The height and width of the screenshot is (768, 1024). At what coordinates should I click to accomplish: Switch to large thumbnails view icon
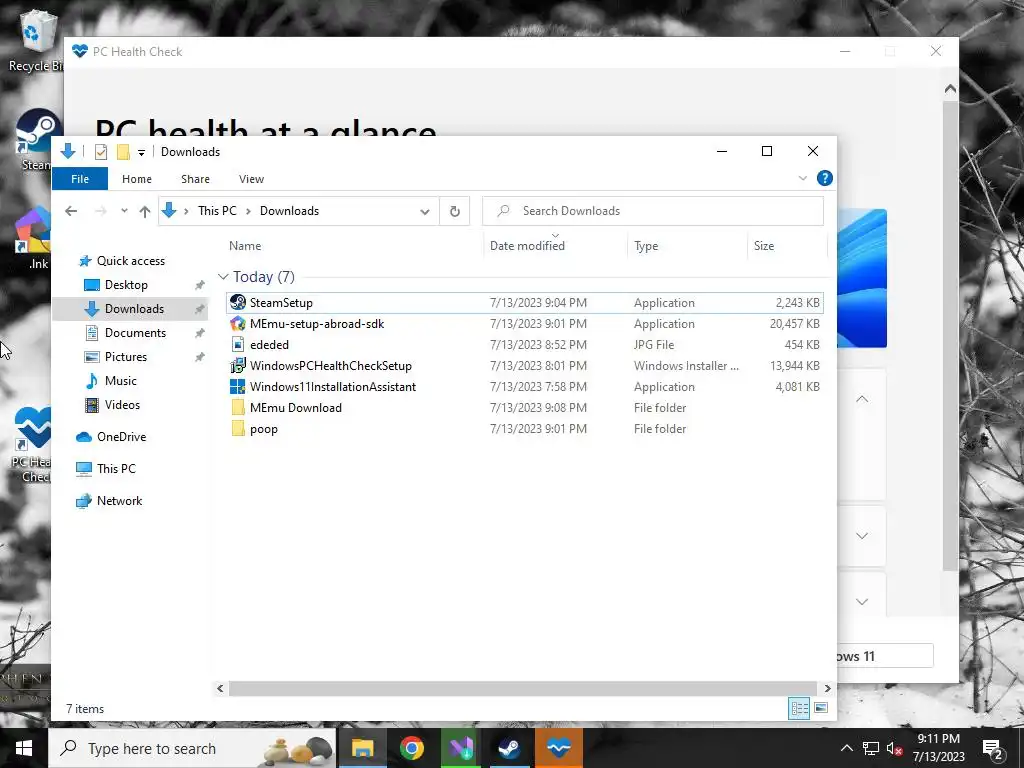(x=821, y=709)
